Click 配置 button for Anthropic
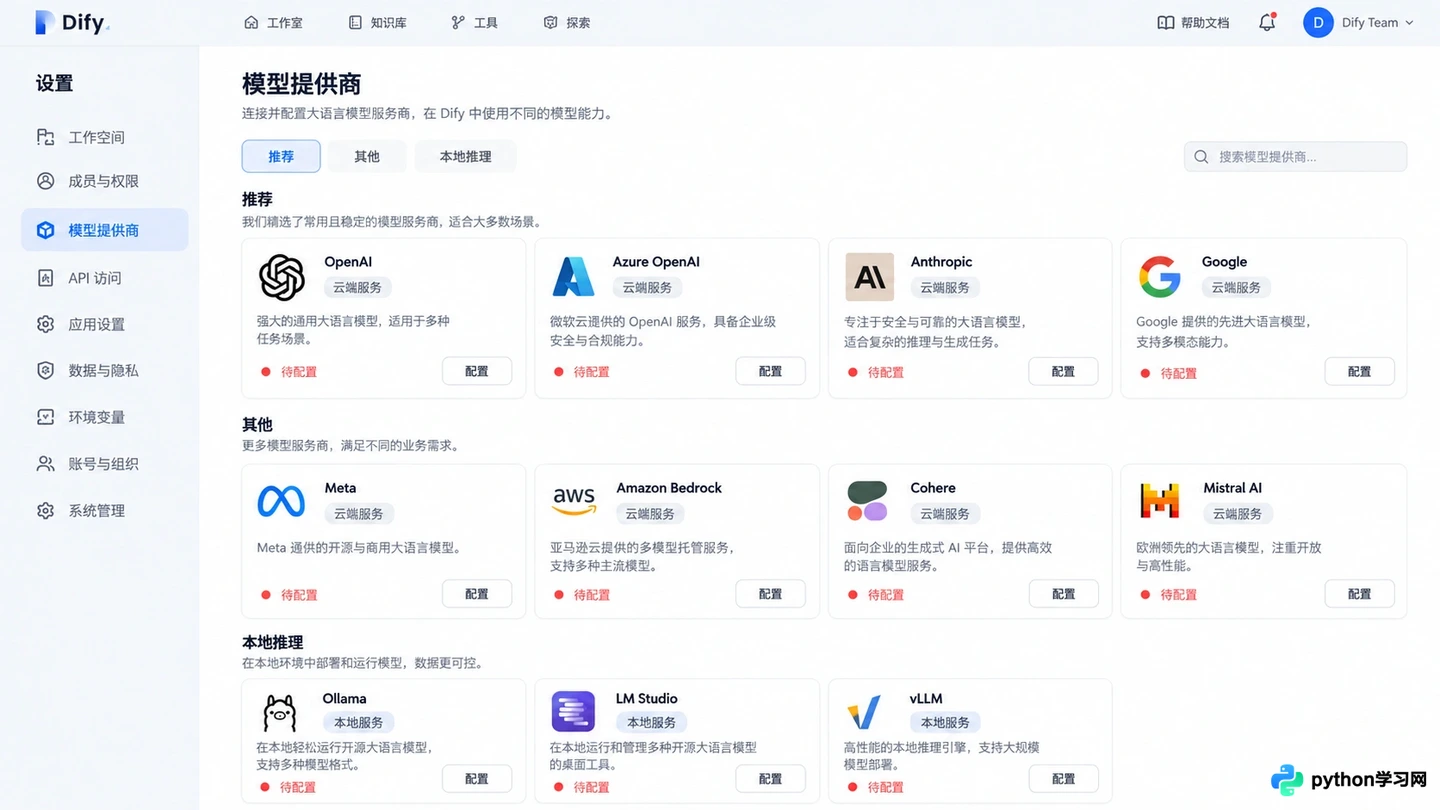 pyautogui.click(x=1063, y=371)
